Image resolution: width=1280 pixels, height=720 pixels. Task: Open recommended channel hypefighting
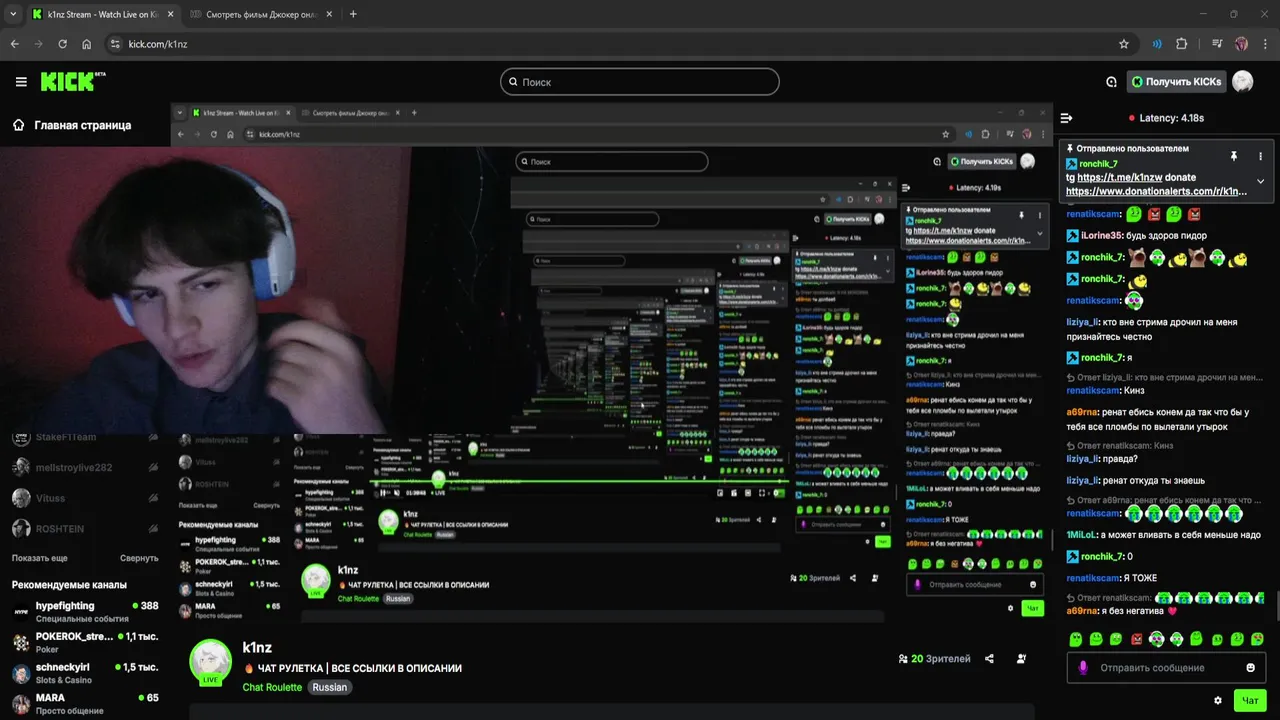pyautogui.click(x=85, y=612)
